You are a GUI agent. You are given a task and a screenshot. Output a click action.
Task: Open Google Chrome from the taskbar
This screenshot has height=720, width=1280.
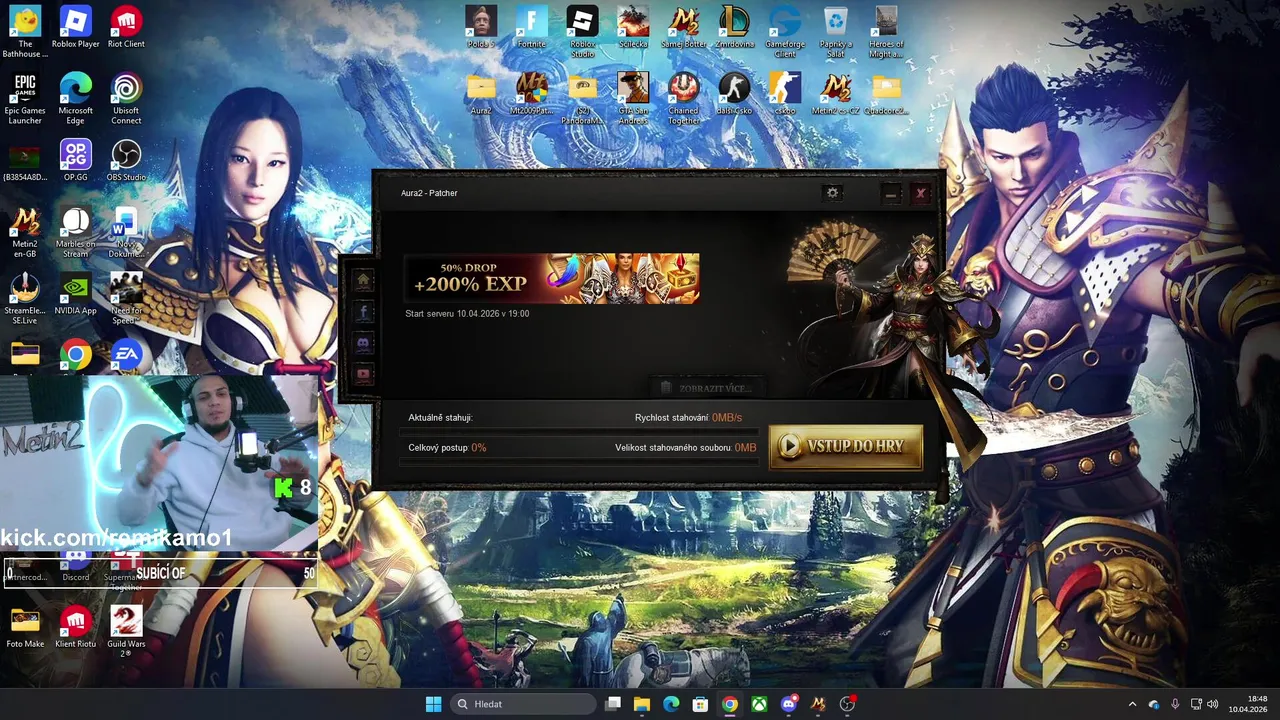pyautogui.click(x=730, y=704)
